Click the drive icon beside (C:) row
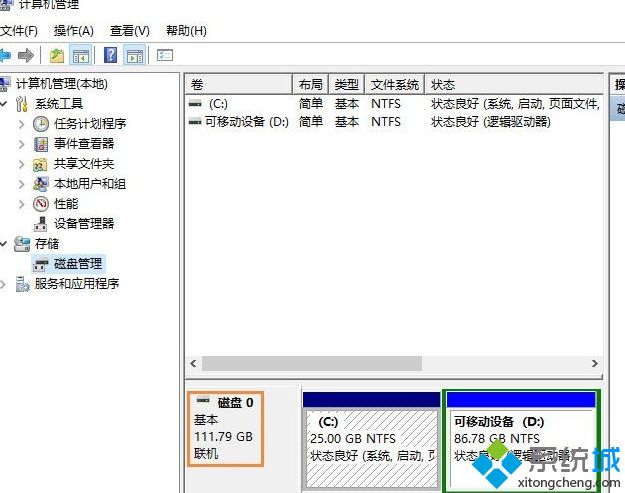This screenshot has width=625, height=493. coord(195,104)
